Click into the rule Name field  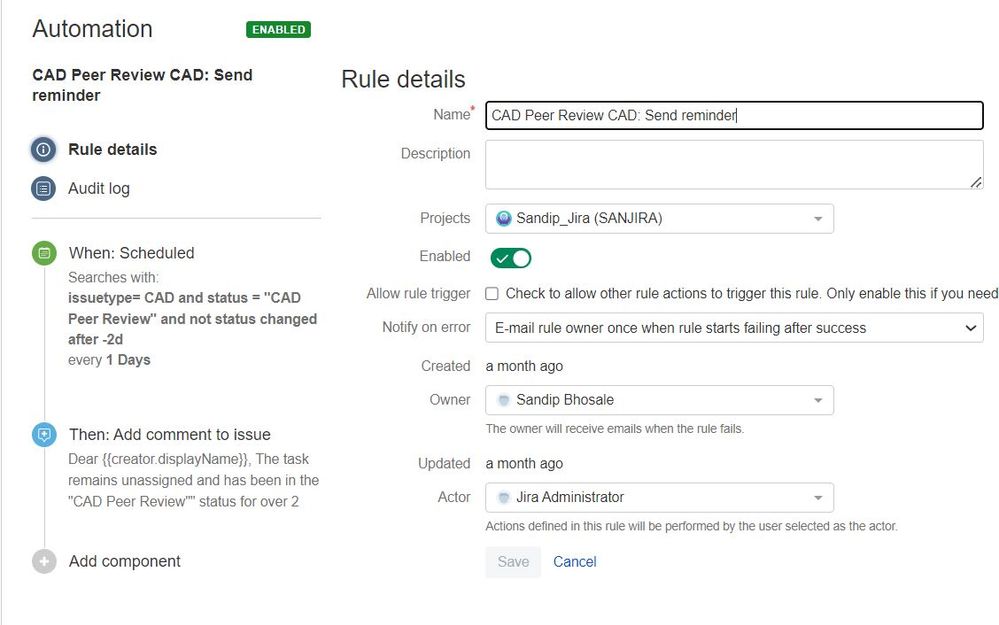(734, 115)
